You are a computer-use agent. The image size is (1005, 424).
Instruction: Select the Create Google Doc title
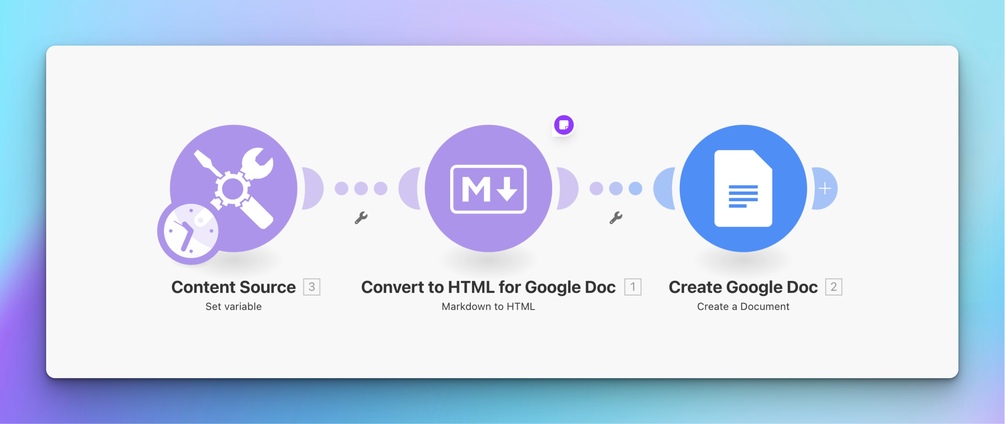coord(743,287)
